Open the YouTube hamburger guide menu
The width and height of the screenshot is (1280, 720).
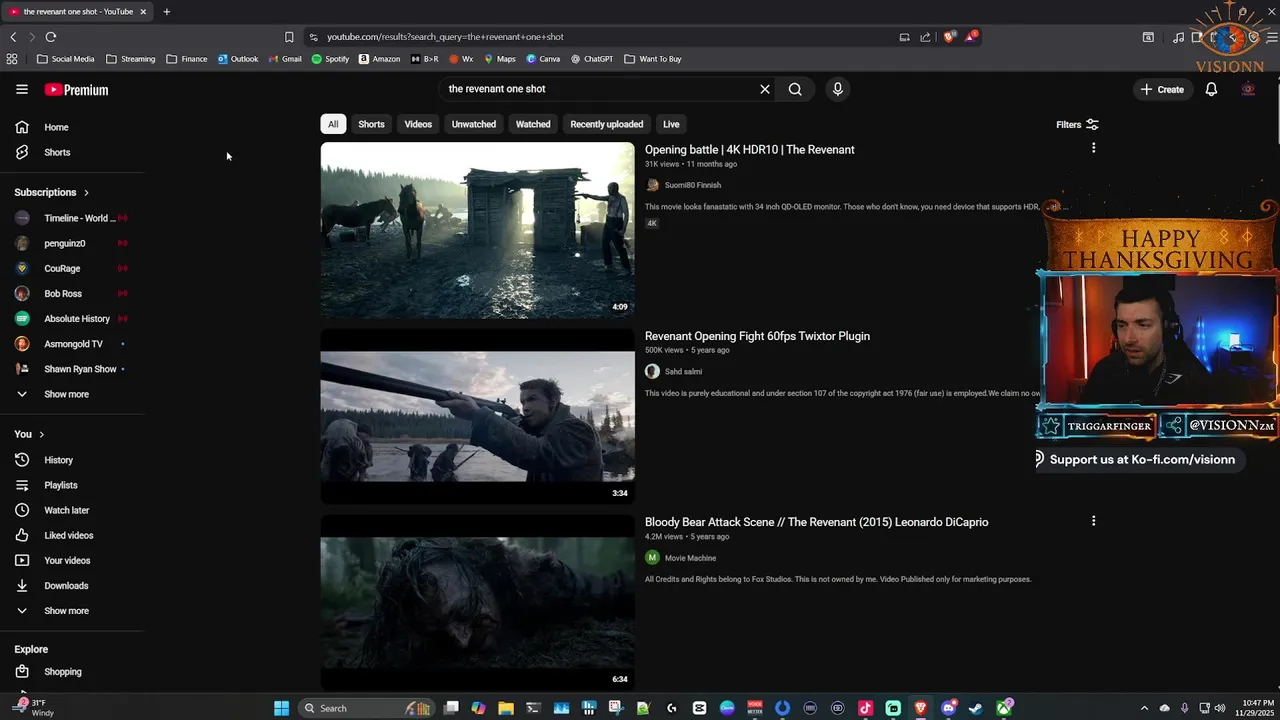[x=22, y=89]
